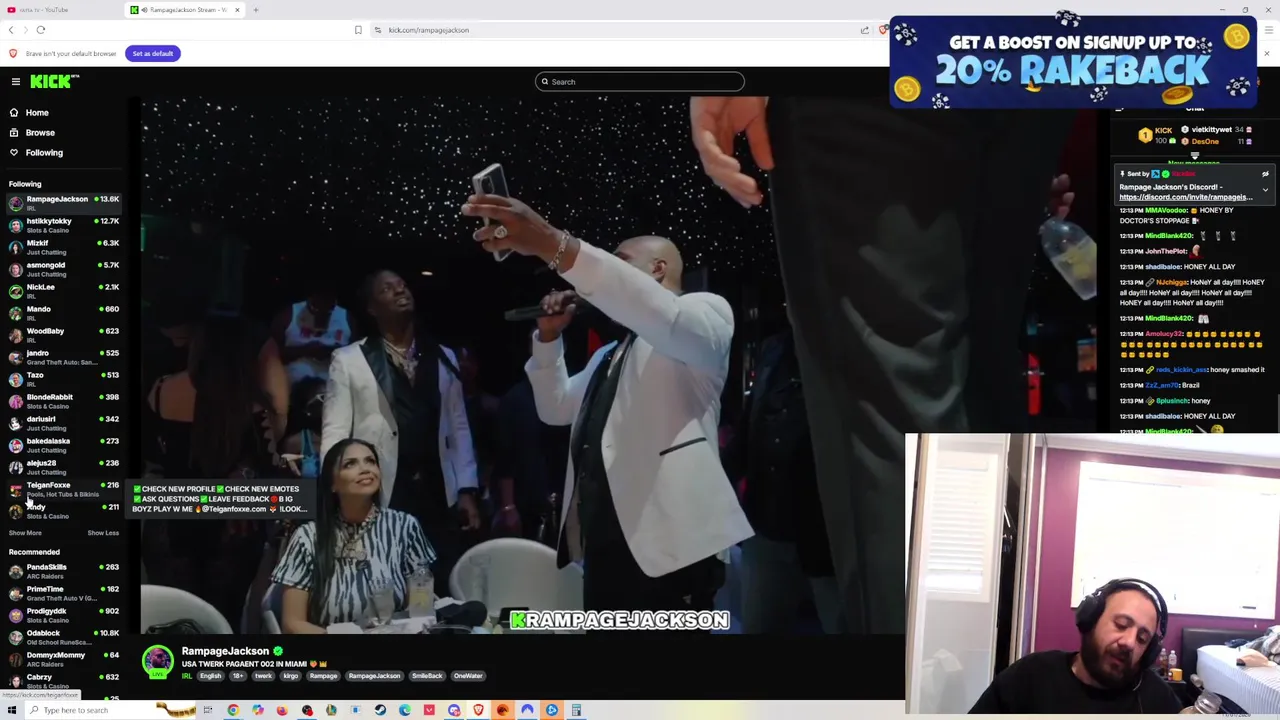1280x720 pixels.
Task: Open Cabrzy recommended channel
Action: [x=64, y=680]
